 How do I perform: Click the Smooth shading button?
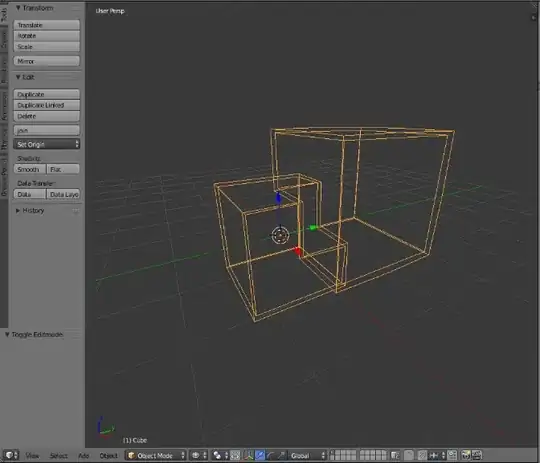coord(30,169)
